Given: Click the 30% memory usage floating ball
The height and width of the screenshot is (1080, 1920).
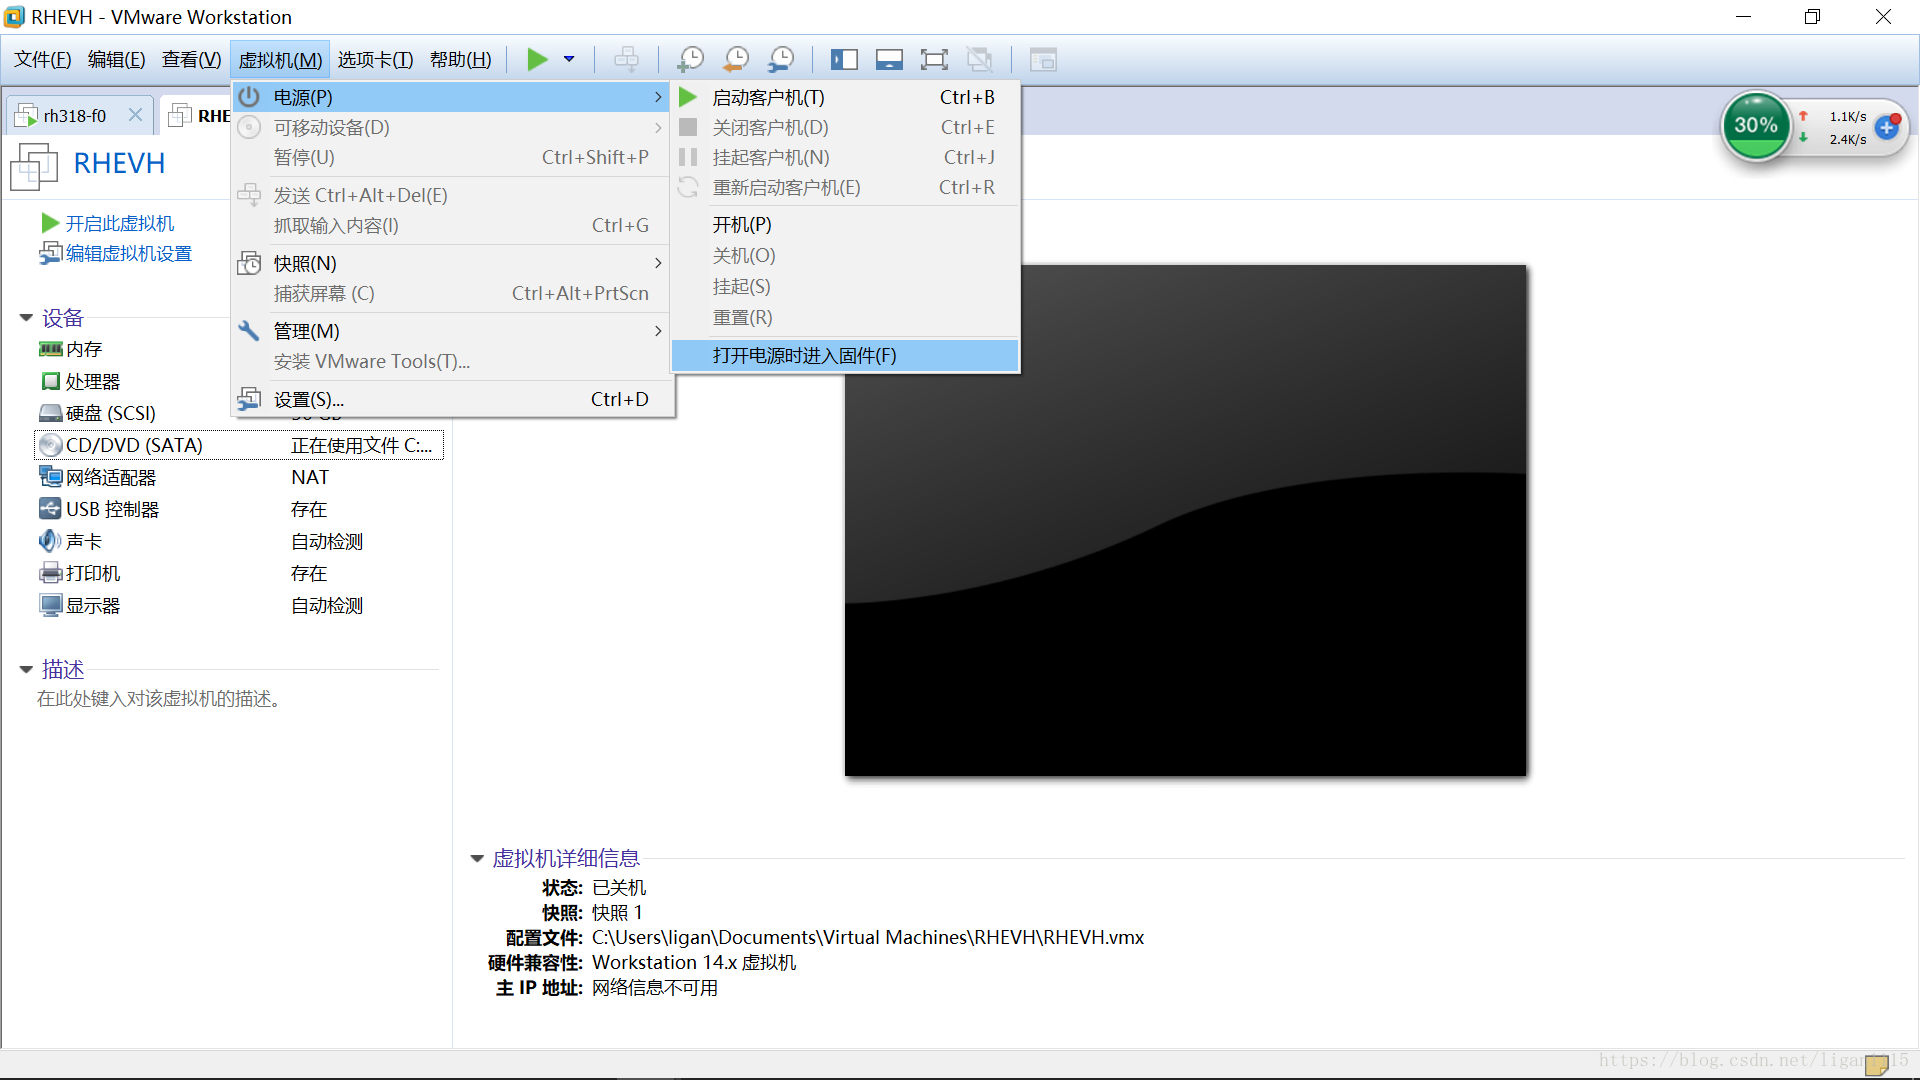Looking at the screenshot, I should coord(1756,126).
